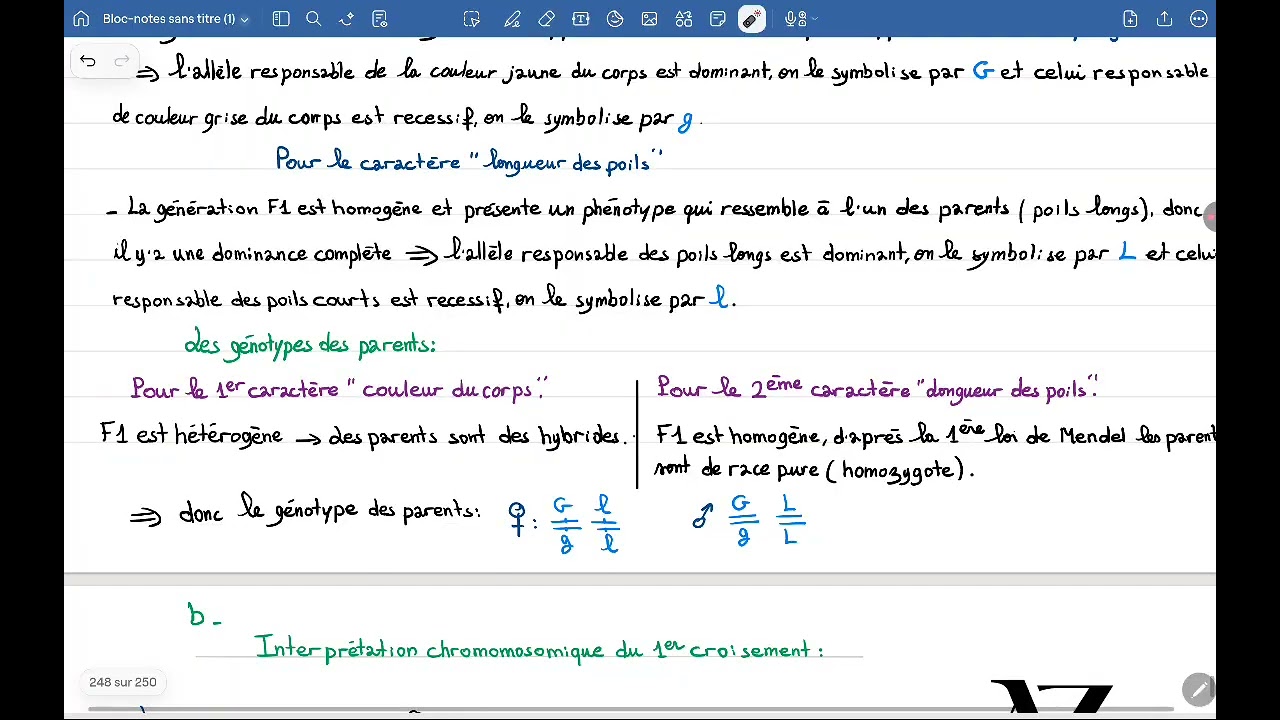
Task: Click the 248 sur 250 page indicator
Action: 123,682
